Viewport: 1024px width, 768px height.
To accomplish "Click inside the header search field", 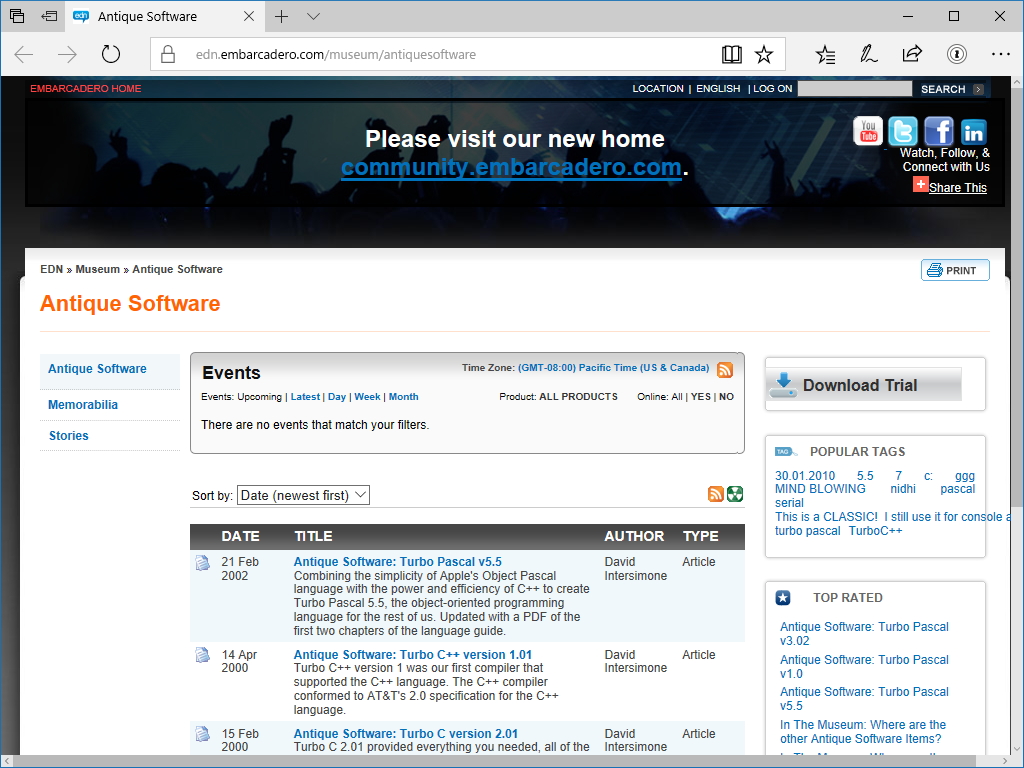I will [855, 89].
